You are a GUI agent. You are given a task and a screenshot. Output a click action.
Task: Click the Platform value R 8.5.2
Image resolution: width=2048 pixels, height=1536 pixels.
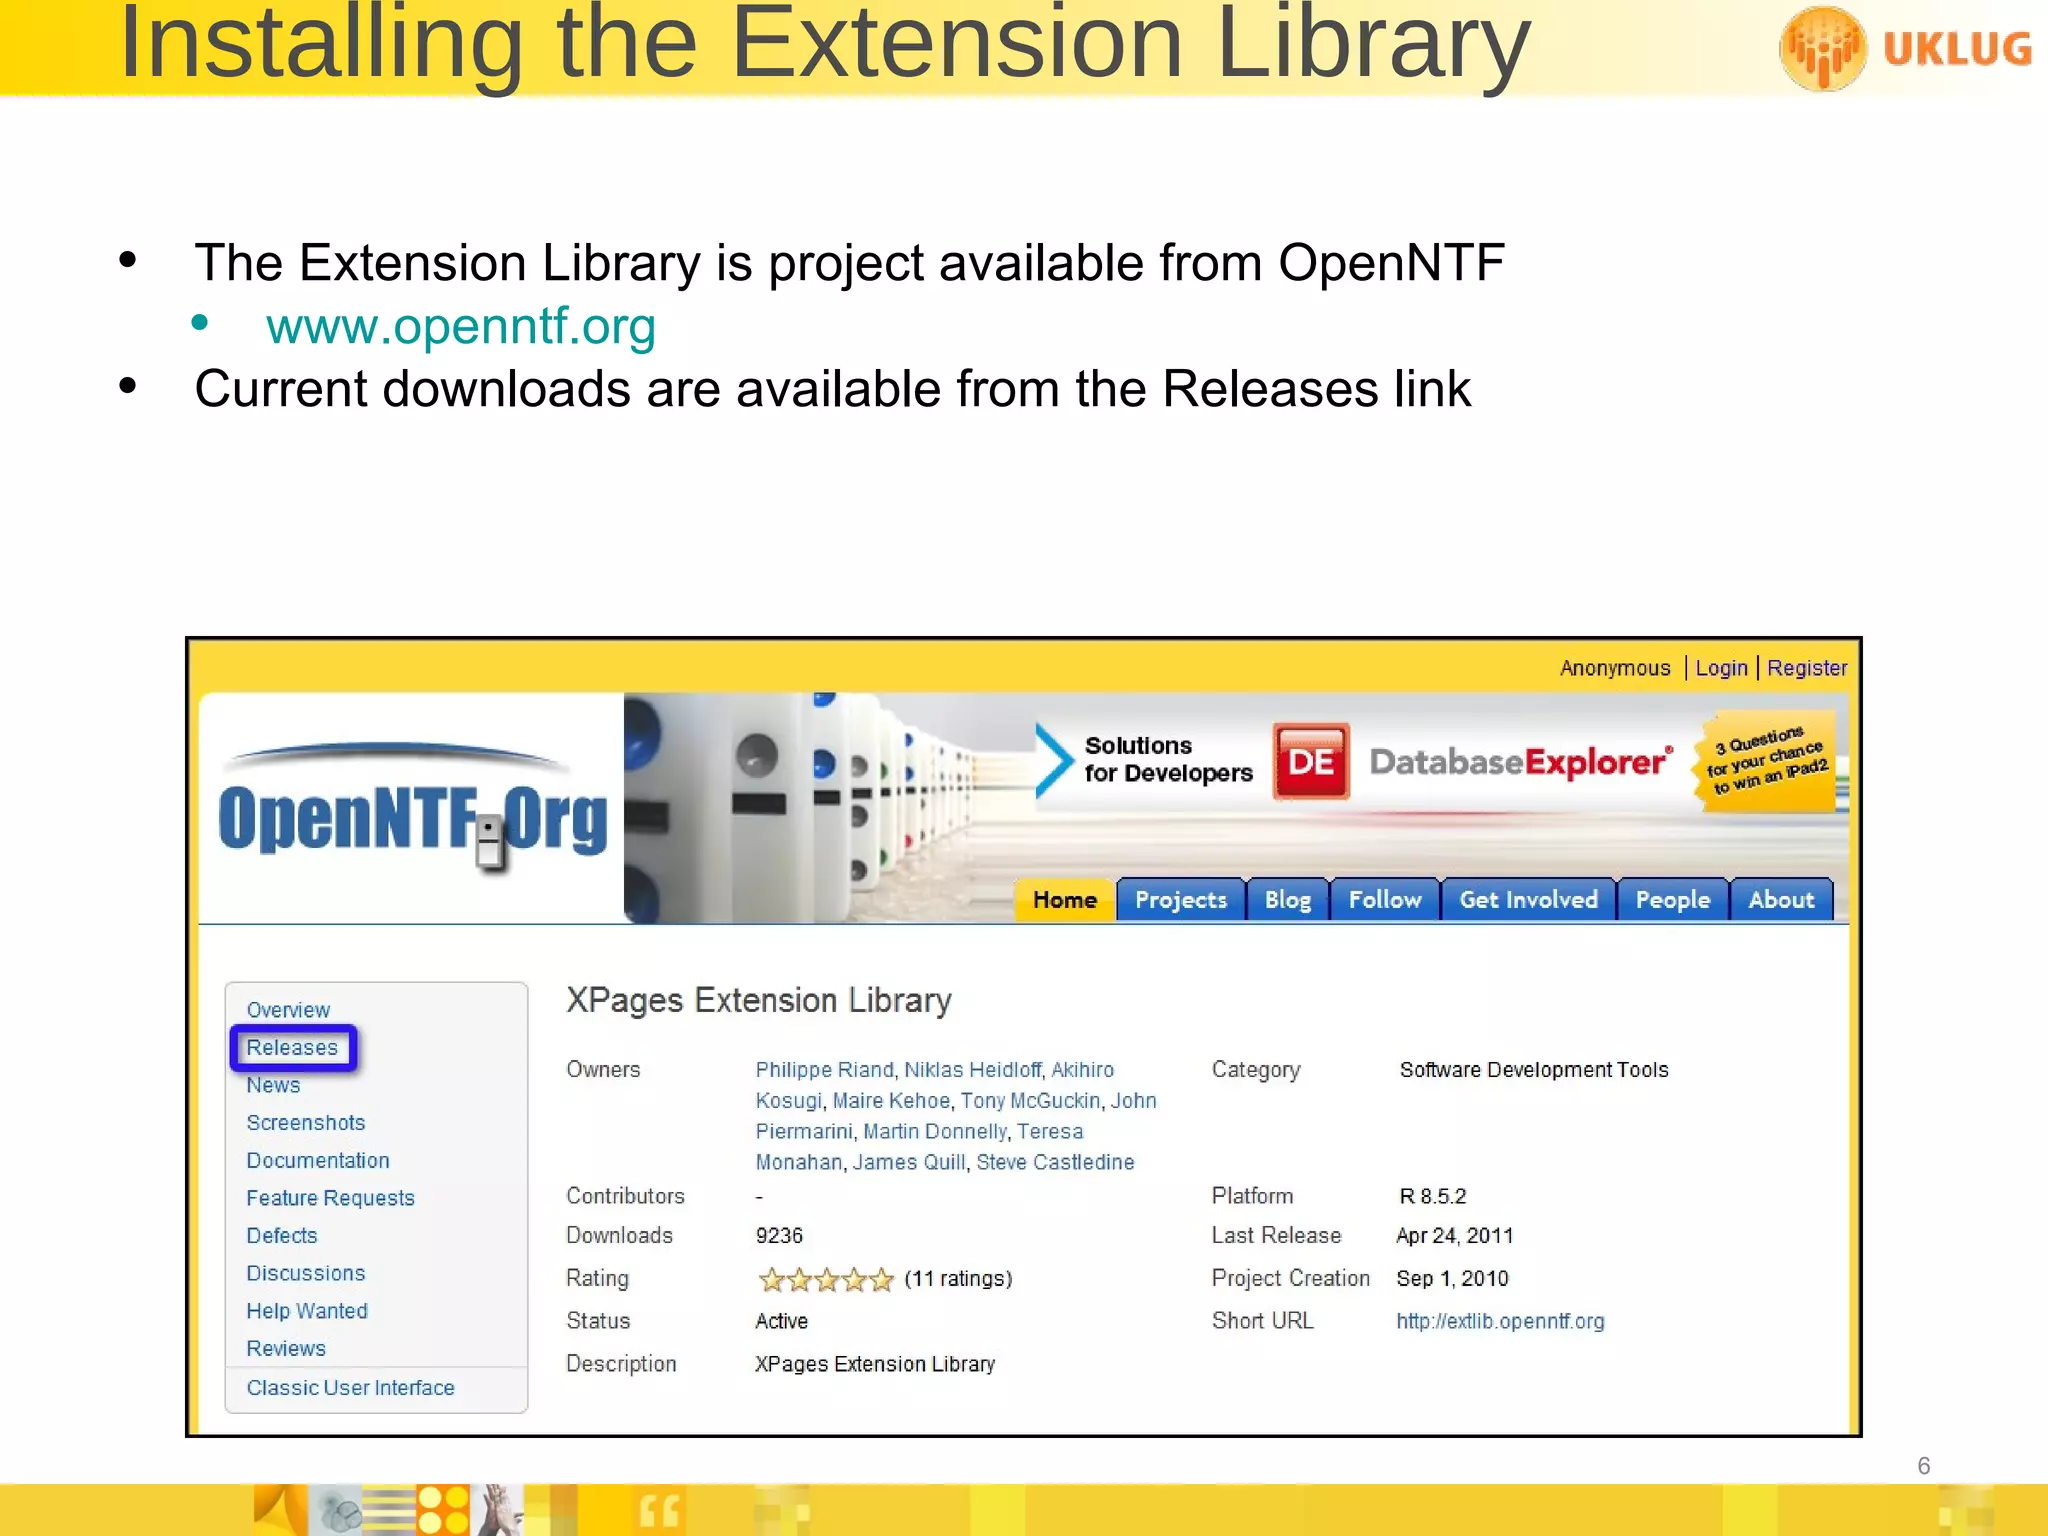point(1432,1197)
